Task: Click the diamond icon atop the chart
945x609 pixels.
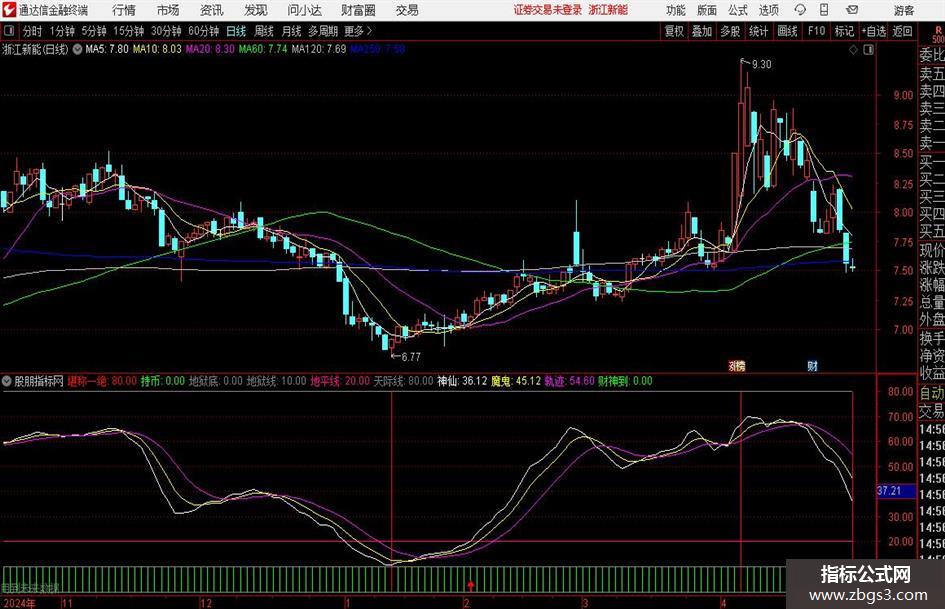Action: [x=853, y=50]
